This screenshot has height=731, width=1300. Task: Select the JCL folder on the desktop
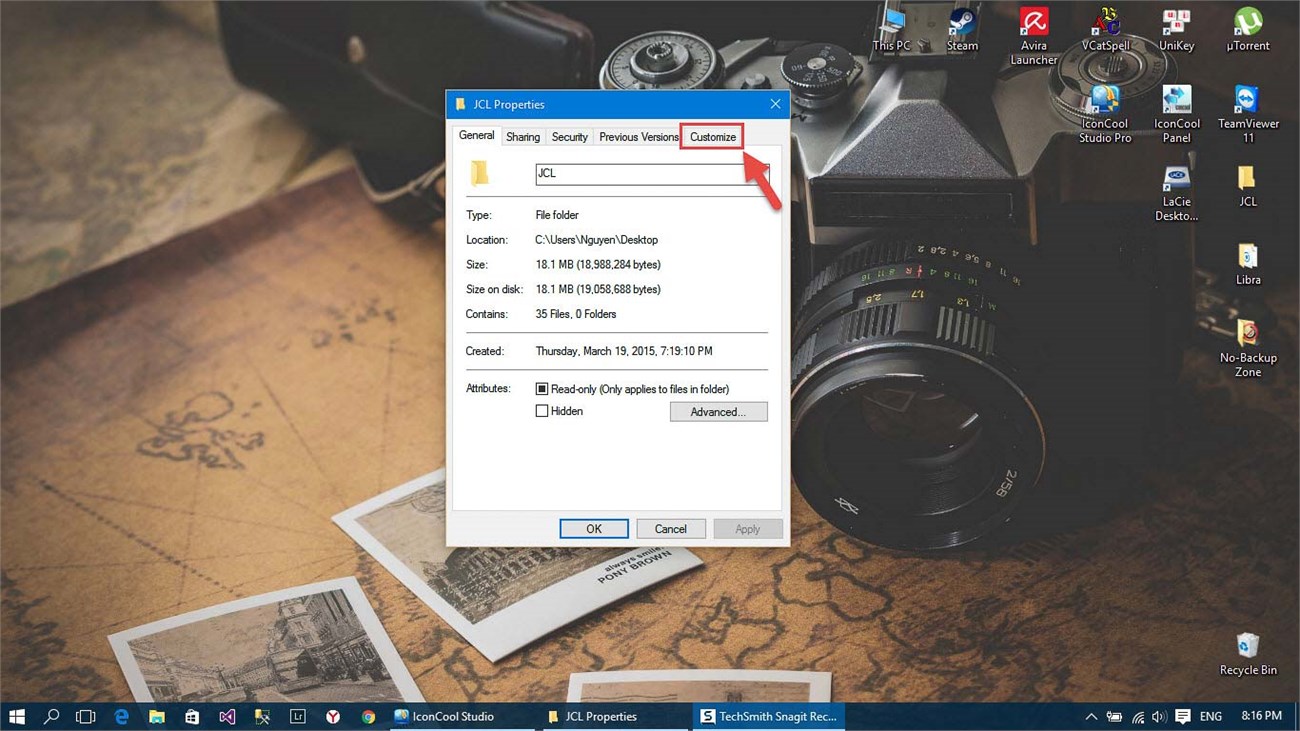(1247, 186)
